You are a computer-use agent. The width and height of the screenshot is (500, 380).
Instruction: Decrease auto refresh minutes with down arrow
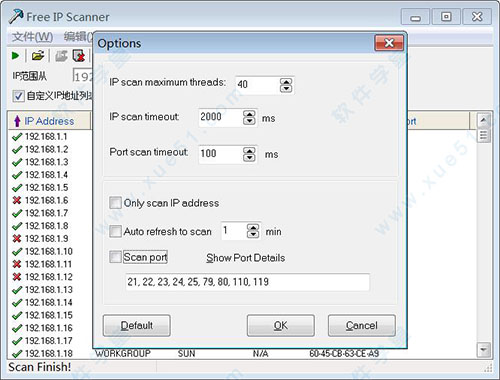253,234
